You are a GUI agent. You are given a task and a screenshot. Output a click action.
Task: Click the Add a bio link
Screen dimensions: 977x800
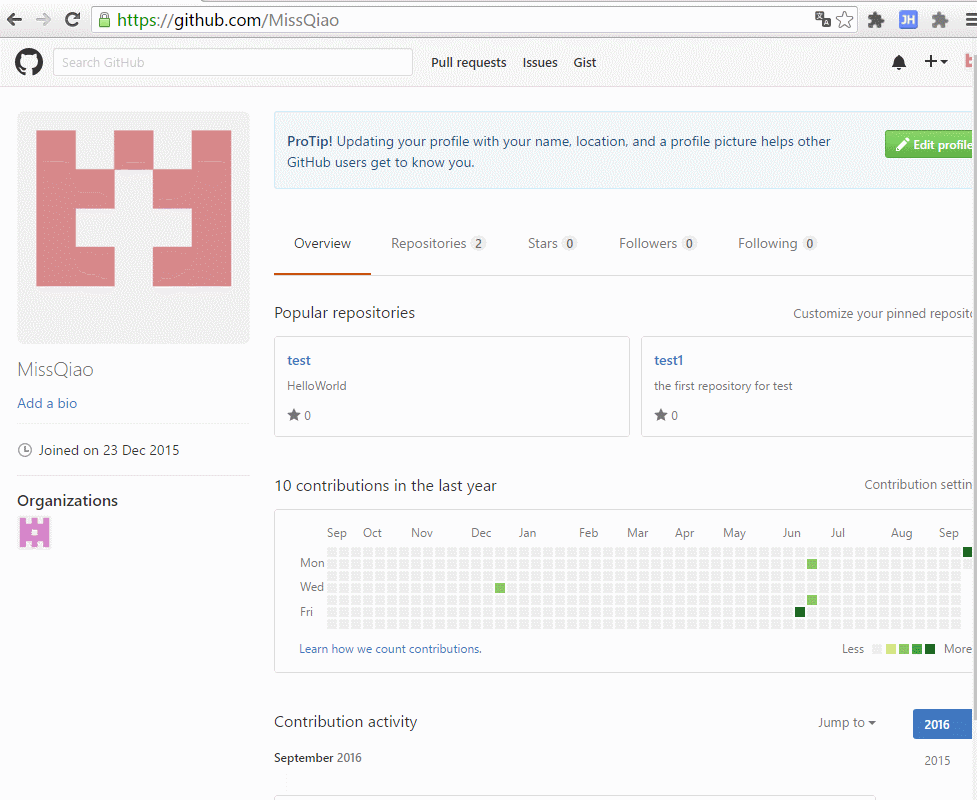click(47, 404)
